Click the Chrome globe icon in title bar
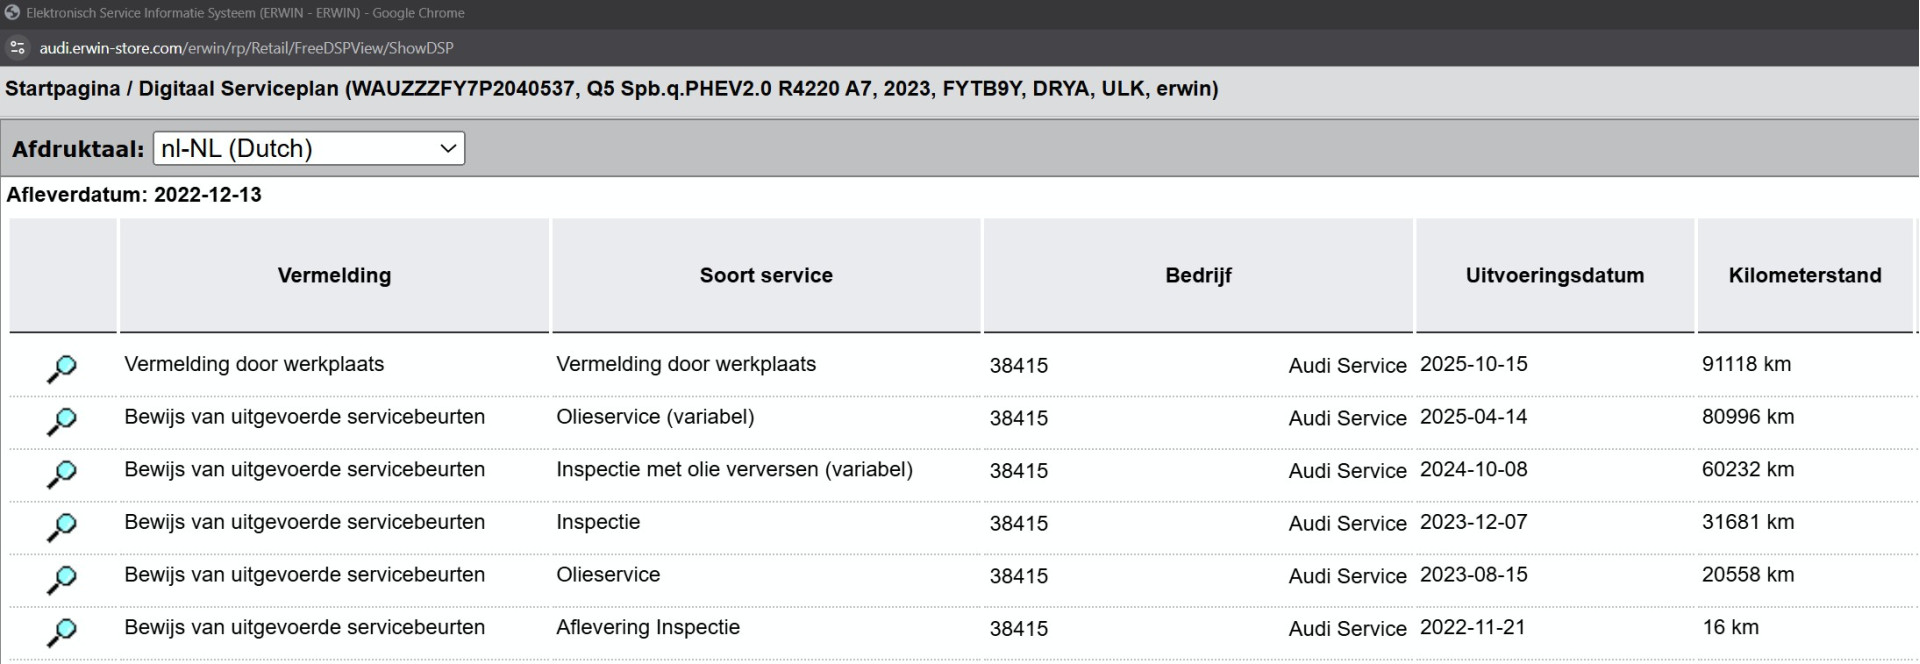The width and height of the screenshot is (1920, 664). pyautogui.click(x=13, y=13)
